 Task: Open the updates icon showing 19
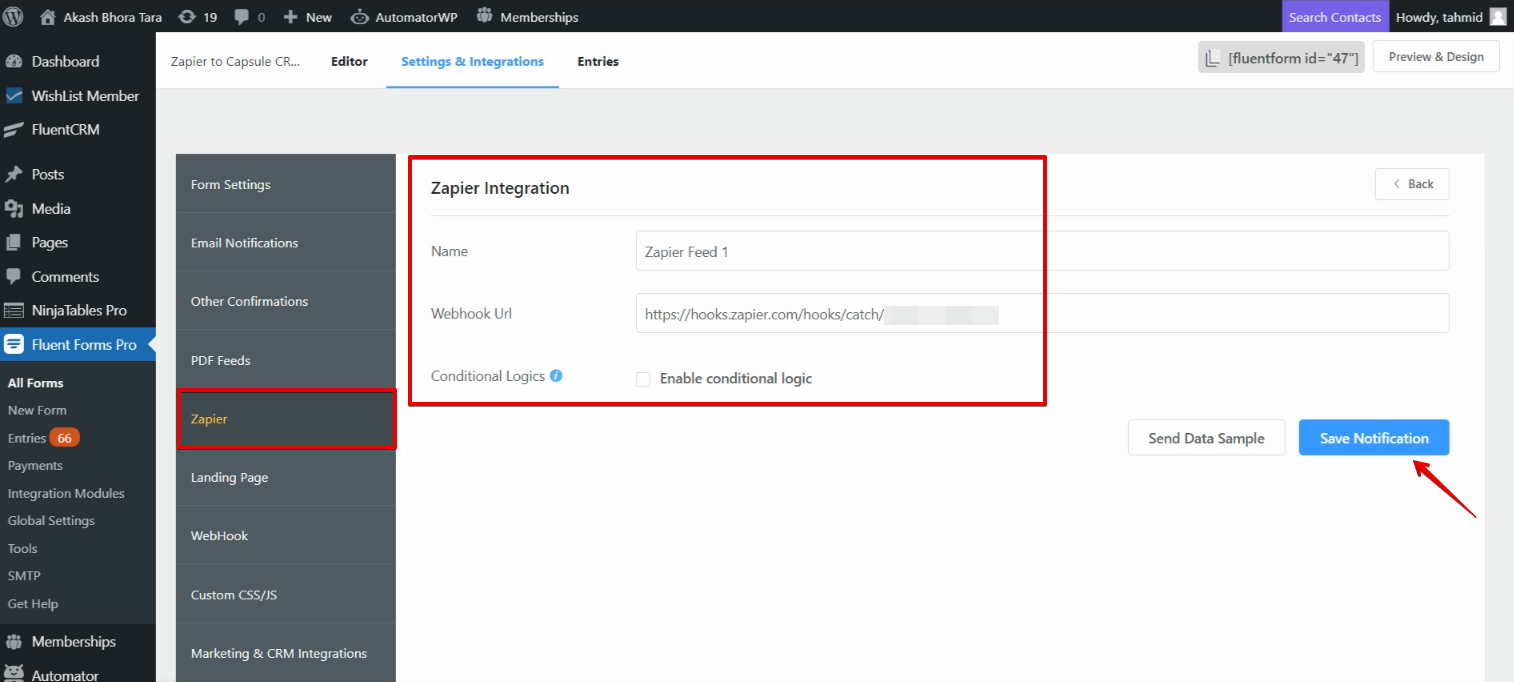197,16
